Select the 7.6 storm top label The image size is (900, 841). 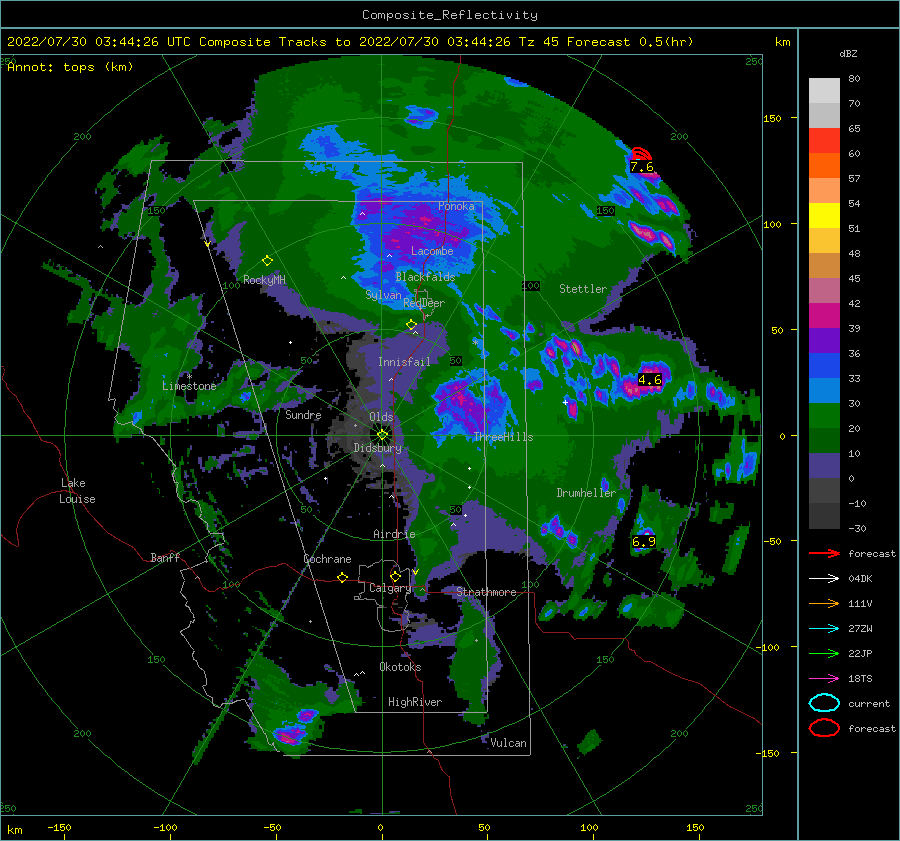(642, 167)
